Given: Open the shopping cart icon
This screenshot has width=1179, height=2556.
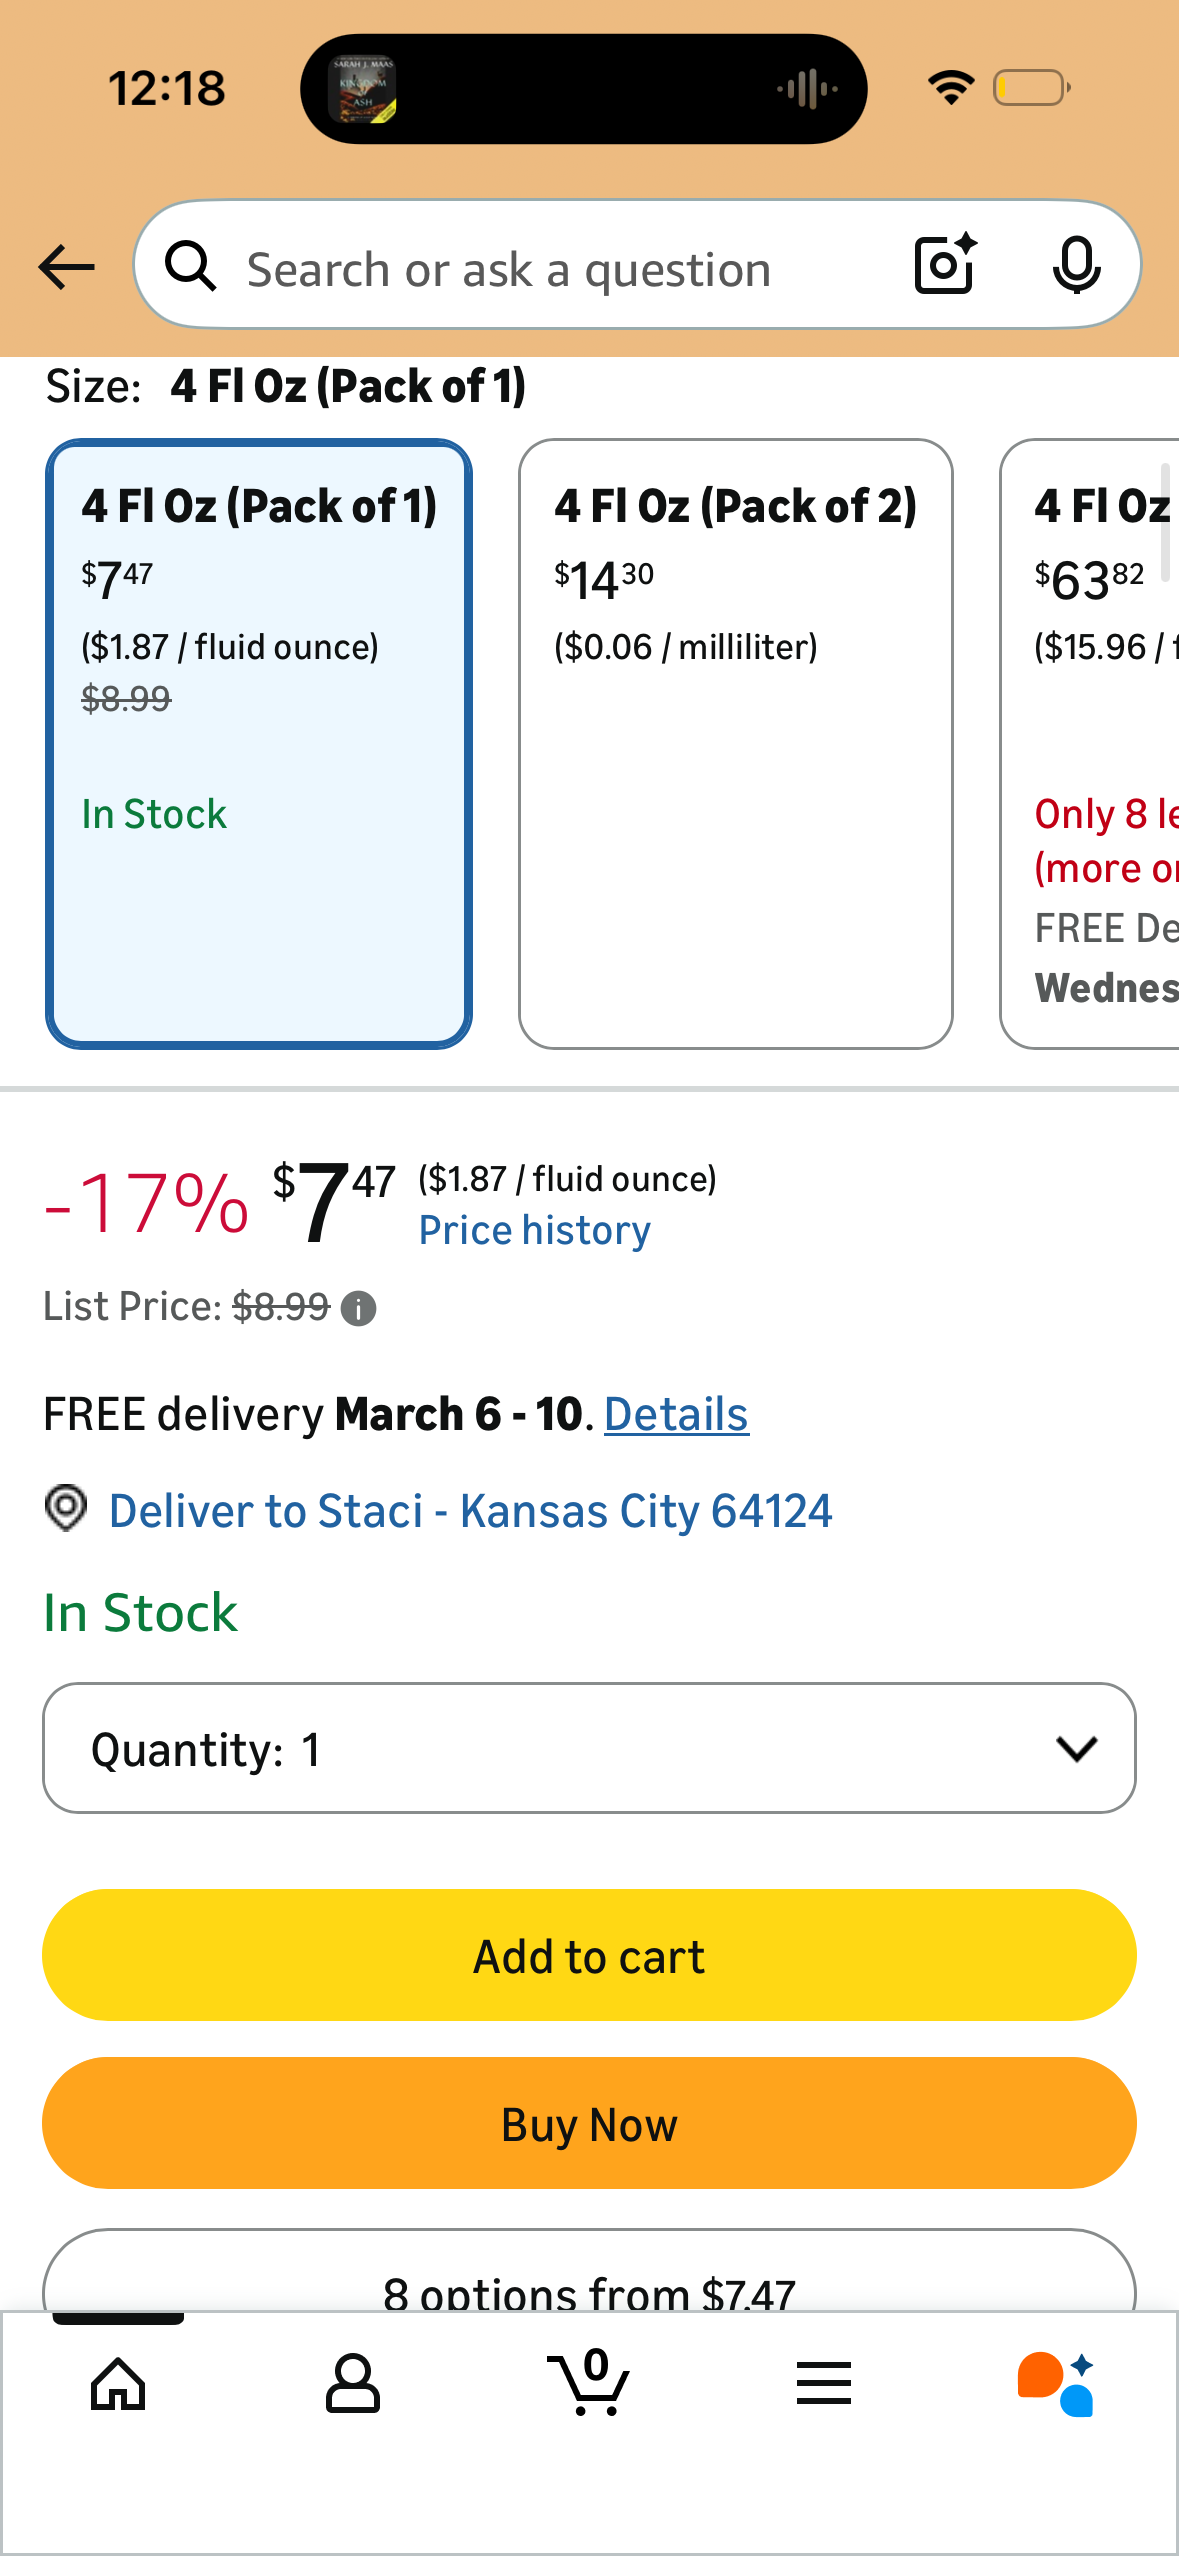Looking at the screenshot, I should tap(589, 2383).
